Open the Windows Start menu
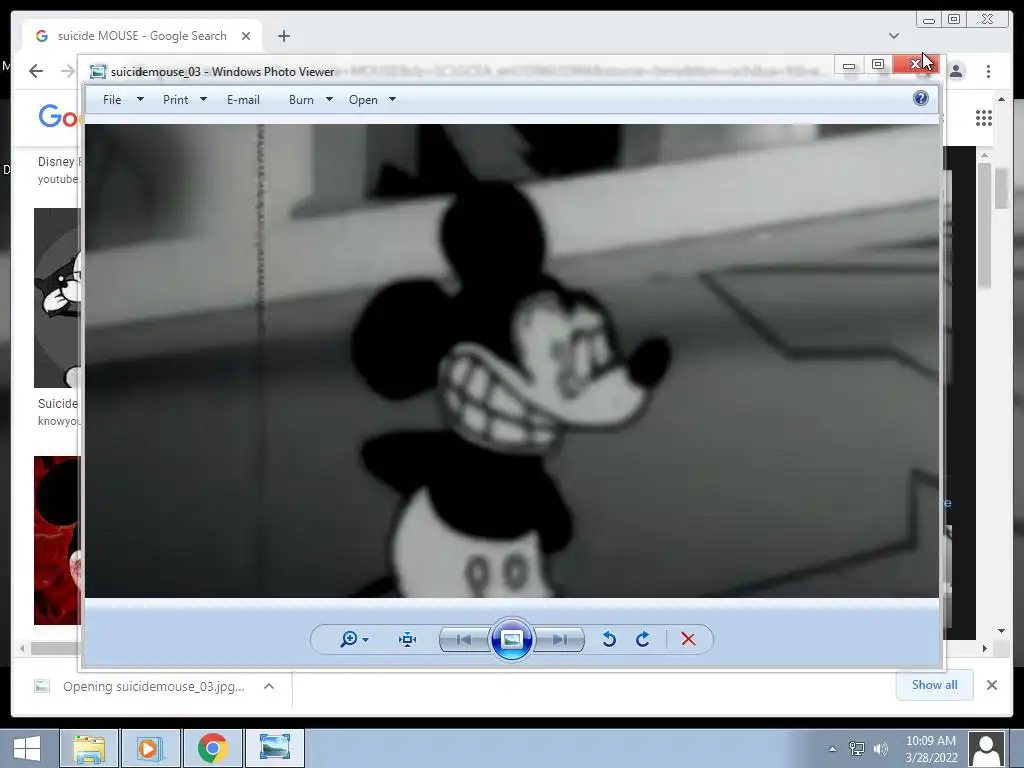Viewport: 1024px width, 768px height. coord(27,748)
